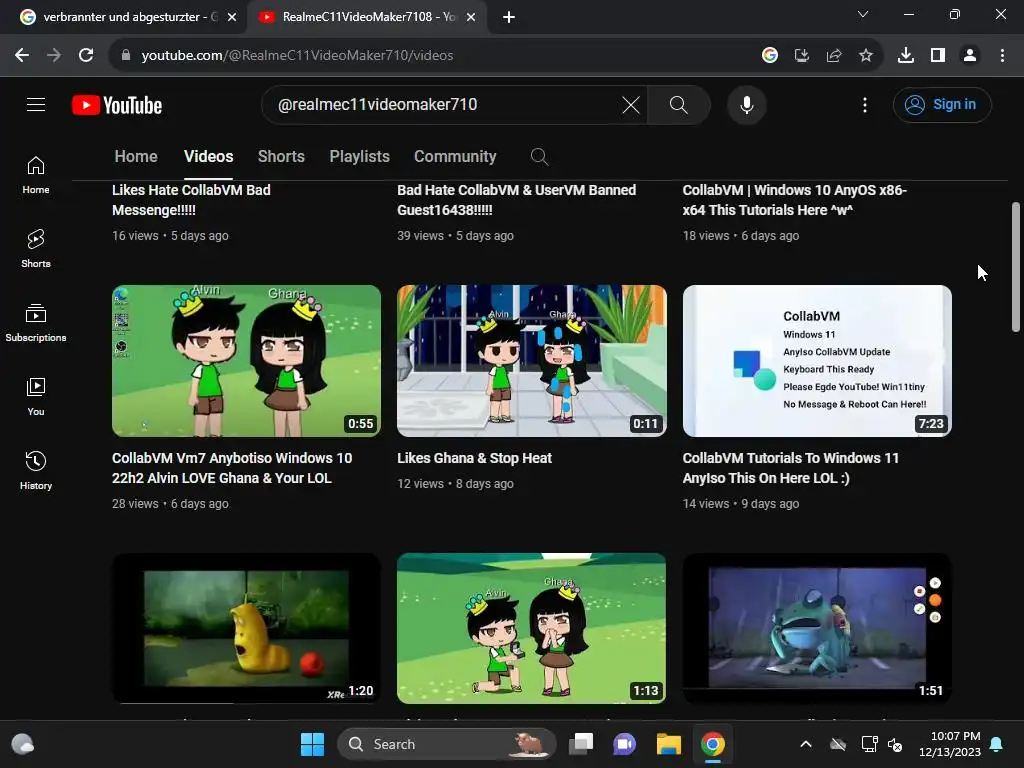Image resolution: width=1024 pixels, height=768 pixels.
Task: Open 'Likes Ghana & Stop Heat' title
Action: coord(474,458)
